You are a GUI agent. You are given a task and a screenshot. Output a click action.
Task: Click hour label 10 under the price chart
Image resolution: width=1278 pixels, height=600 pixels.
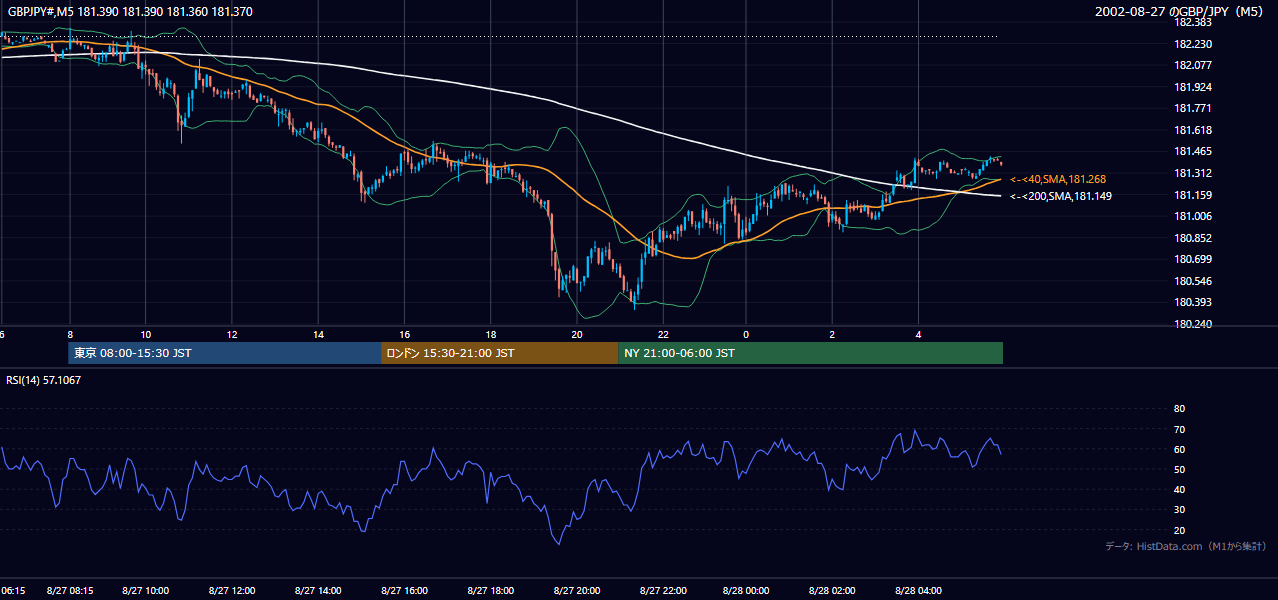tap(146, 334)
